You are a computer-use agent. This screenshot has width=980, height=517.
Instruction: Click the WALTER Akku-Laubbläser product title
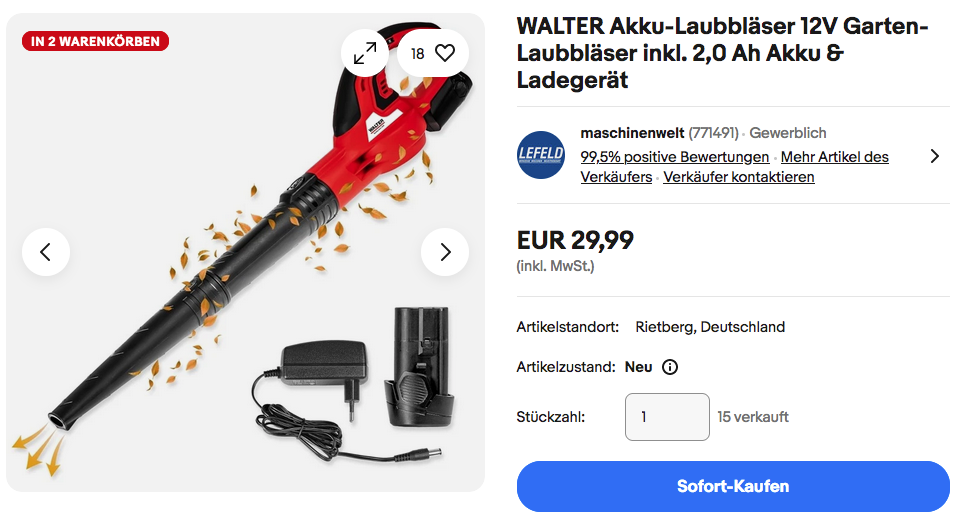(x=722, y=53)
